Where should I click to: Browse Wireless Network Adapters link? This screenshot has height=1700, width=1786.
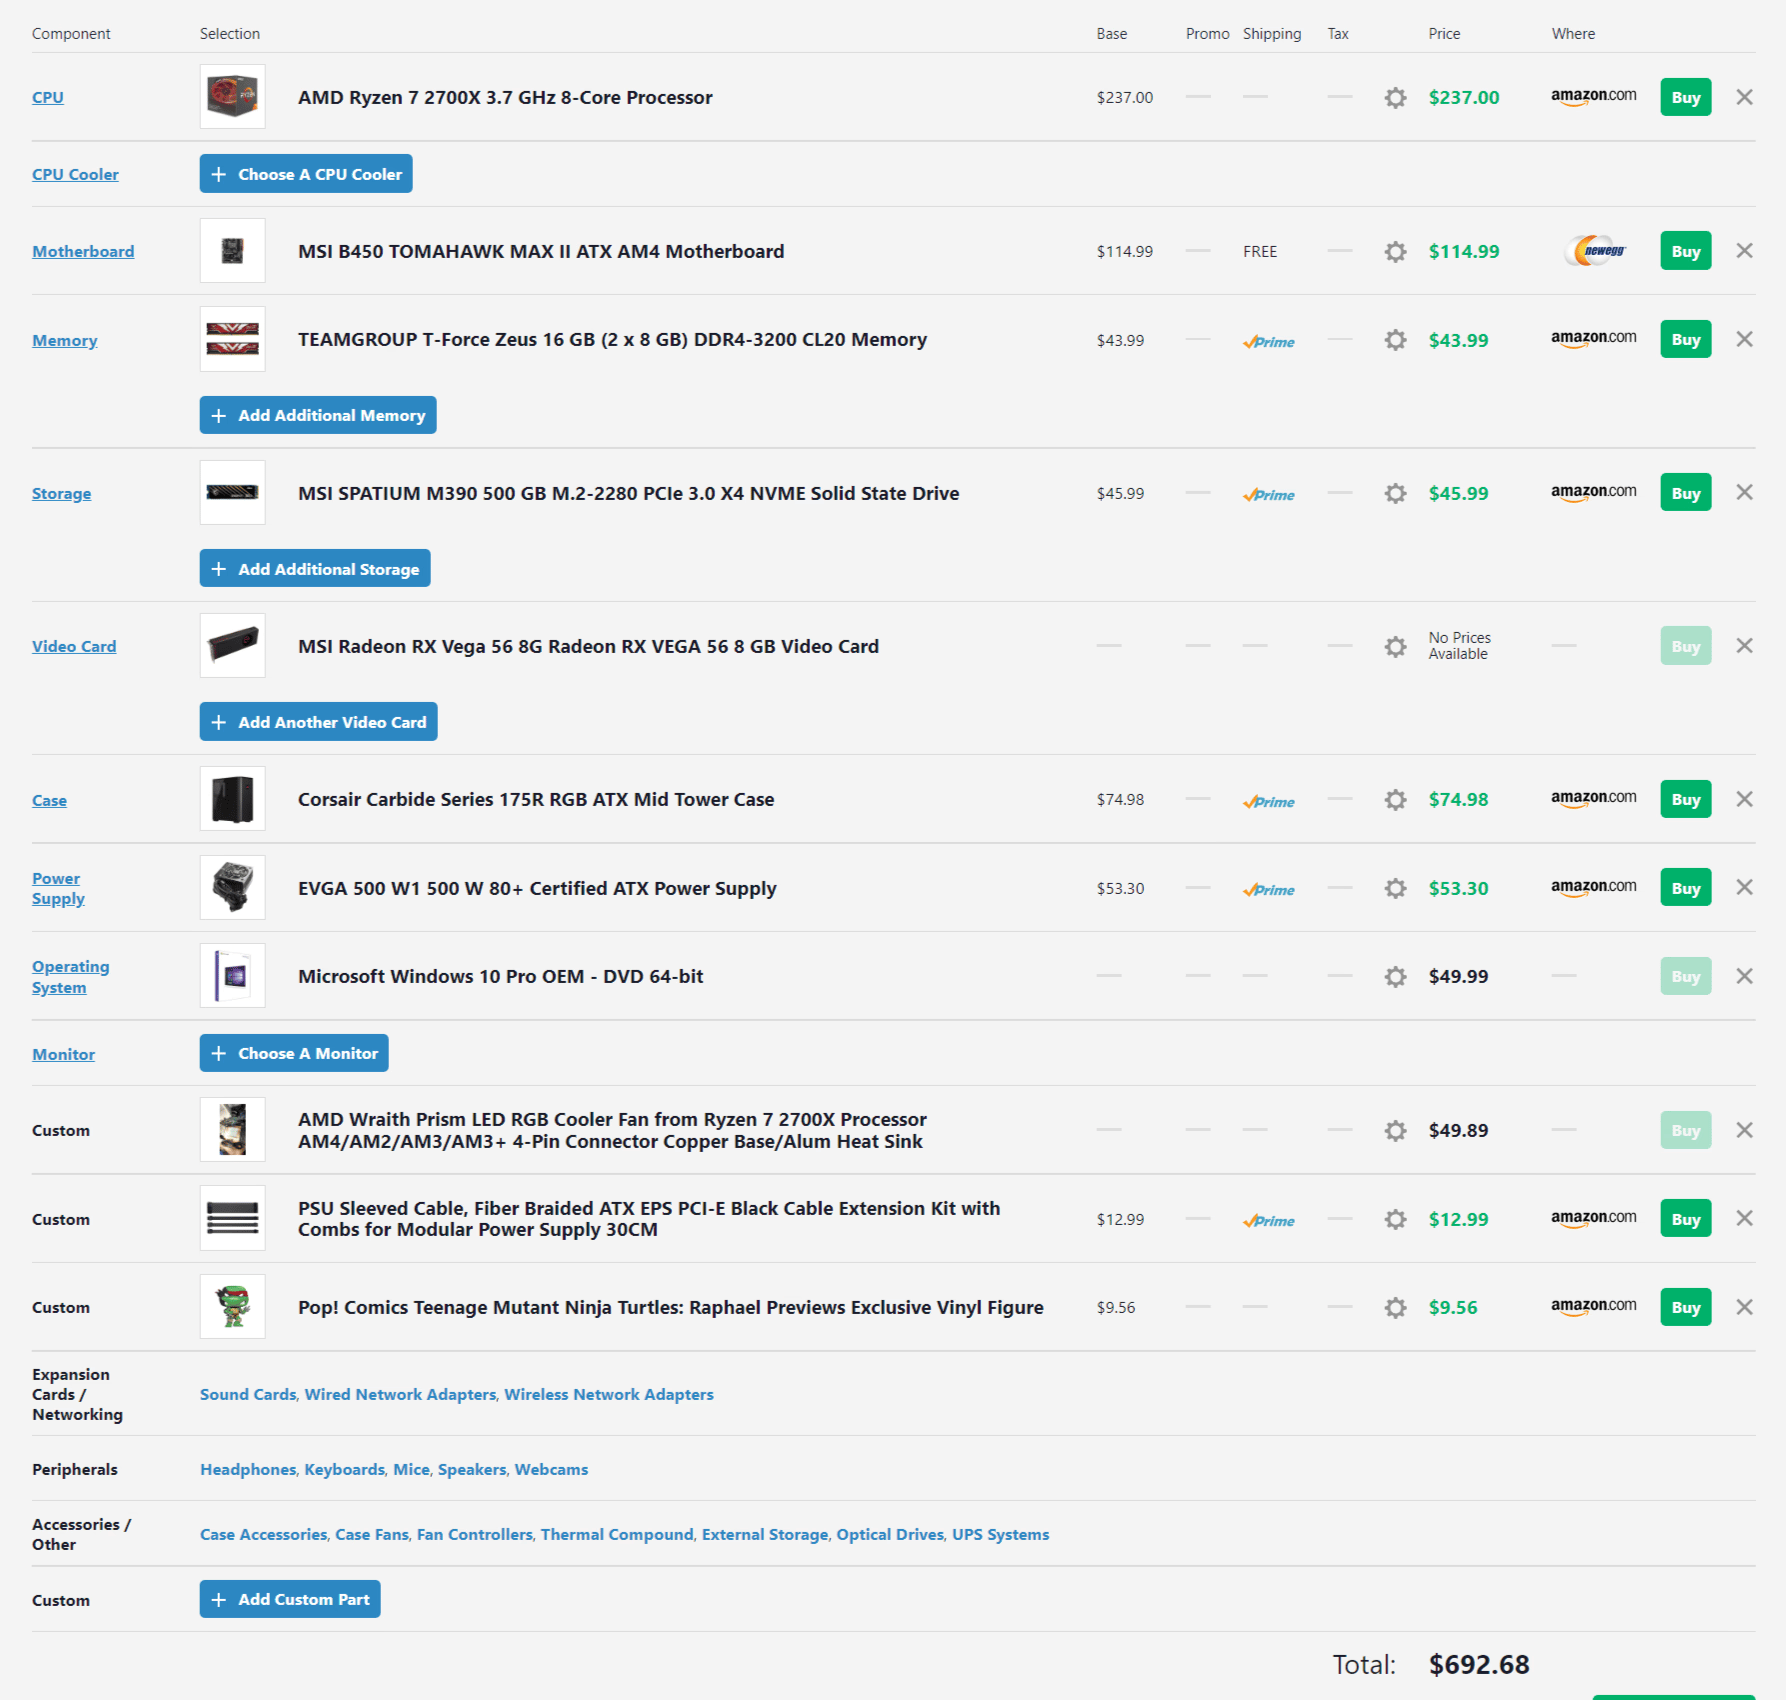coord(609,1394)
